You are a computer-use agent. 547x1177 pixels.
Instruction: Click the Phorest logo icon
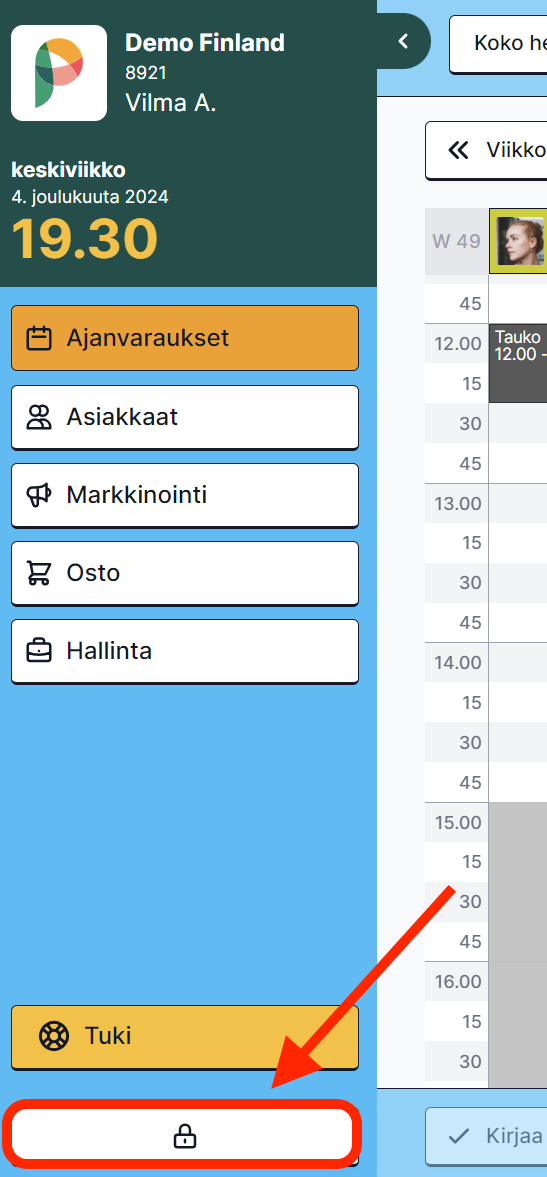59,73
